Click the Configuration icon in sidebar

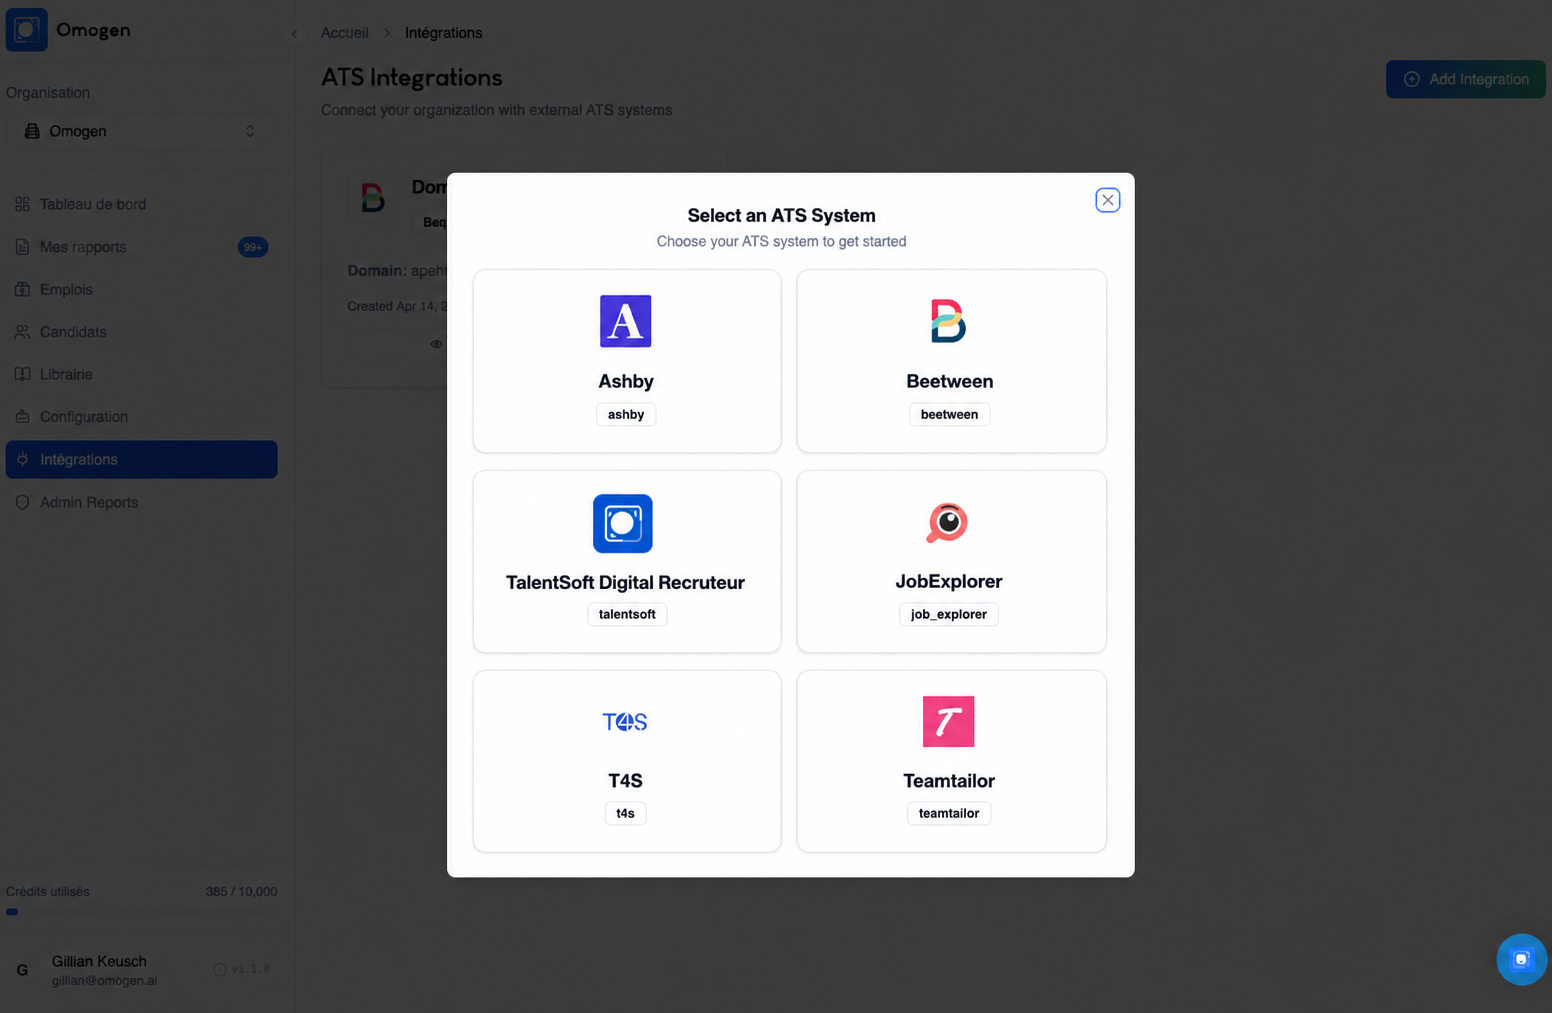(22, 417)
